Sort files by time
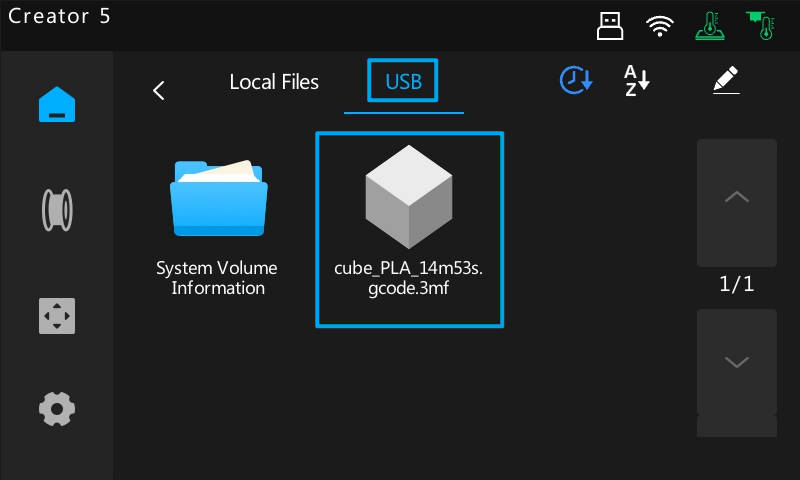Viewport: 800px width, 480px height. [576, 80]
